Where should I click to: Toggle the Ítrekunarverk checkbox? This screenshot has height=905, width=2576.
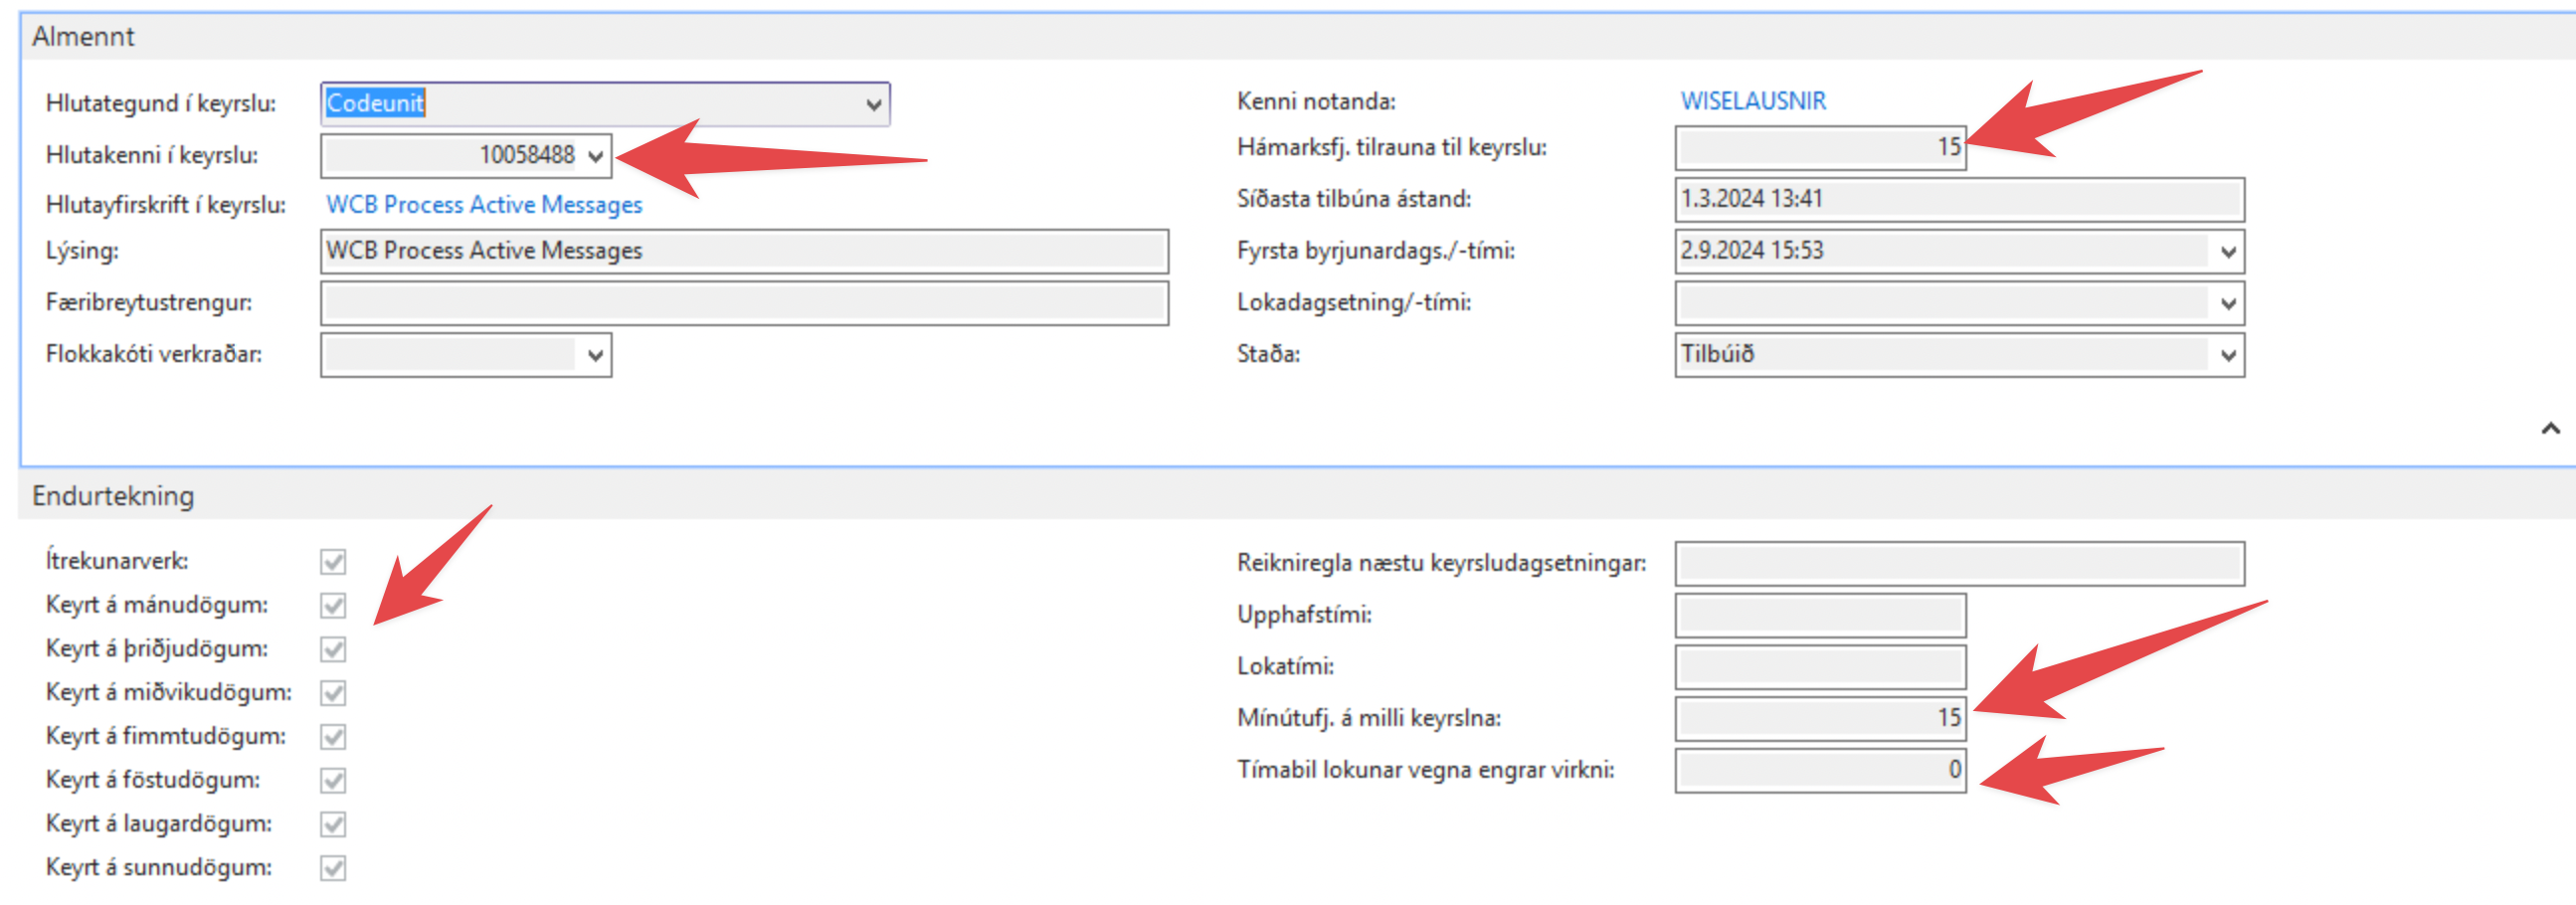(333, 561)
